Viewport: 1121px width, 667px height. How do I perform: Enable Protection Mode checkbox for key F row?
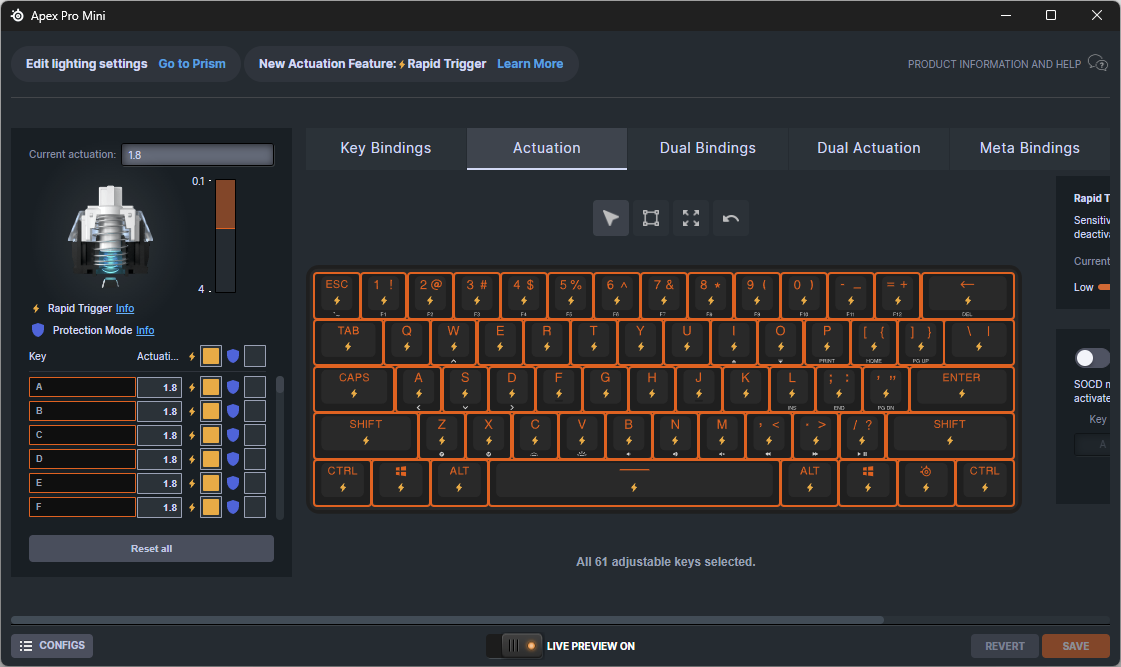point(255,507)
